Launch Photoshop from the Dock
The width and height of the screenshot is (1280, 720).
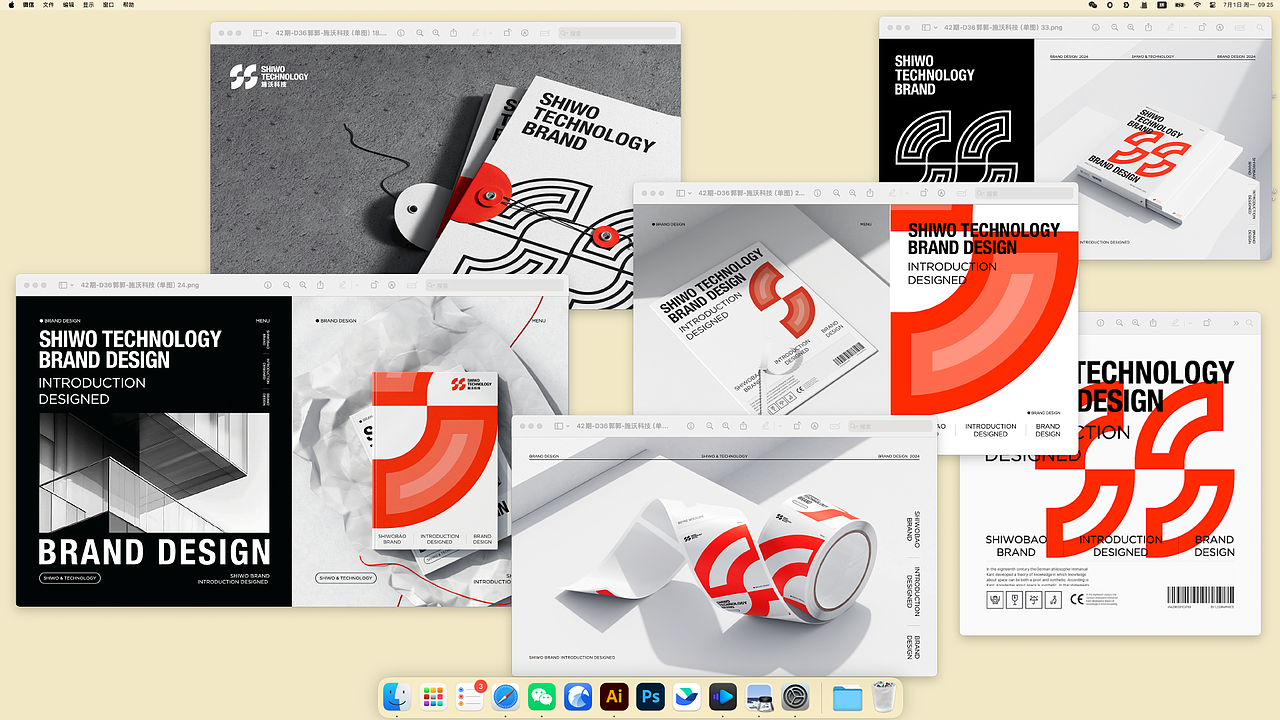click(x=652, y=697)
